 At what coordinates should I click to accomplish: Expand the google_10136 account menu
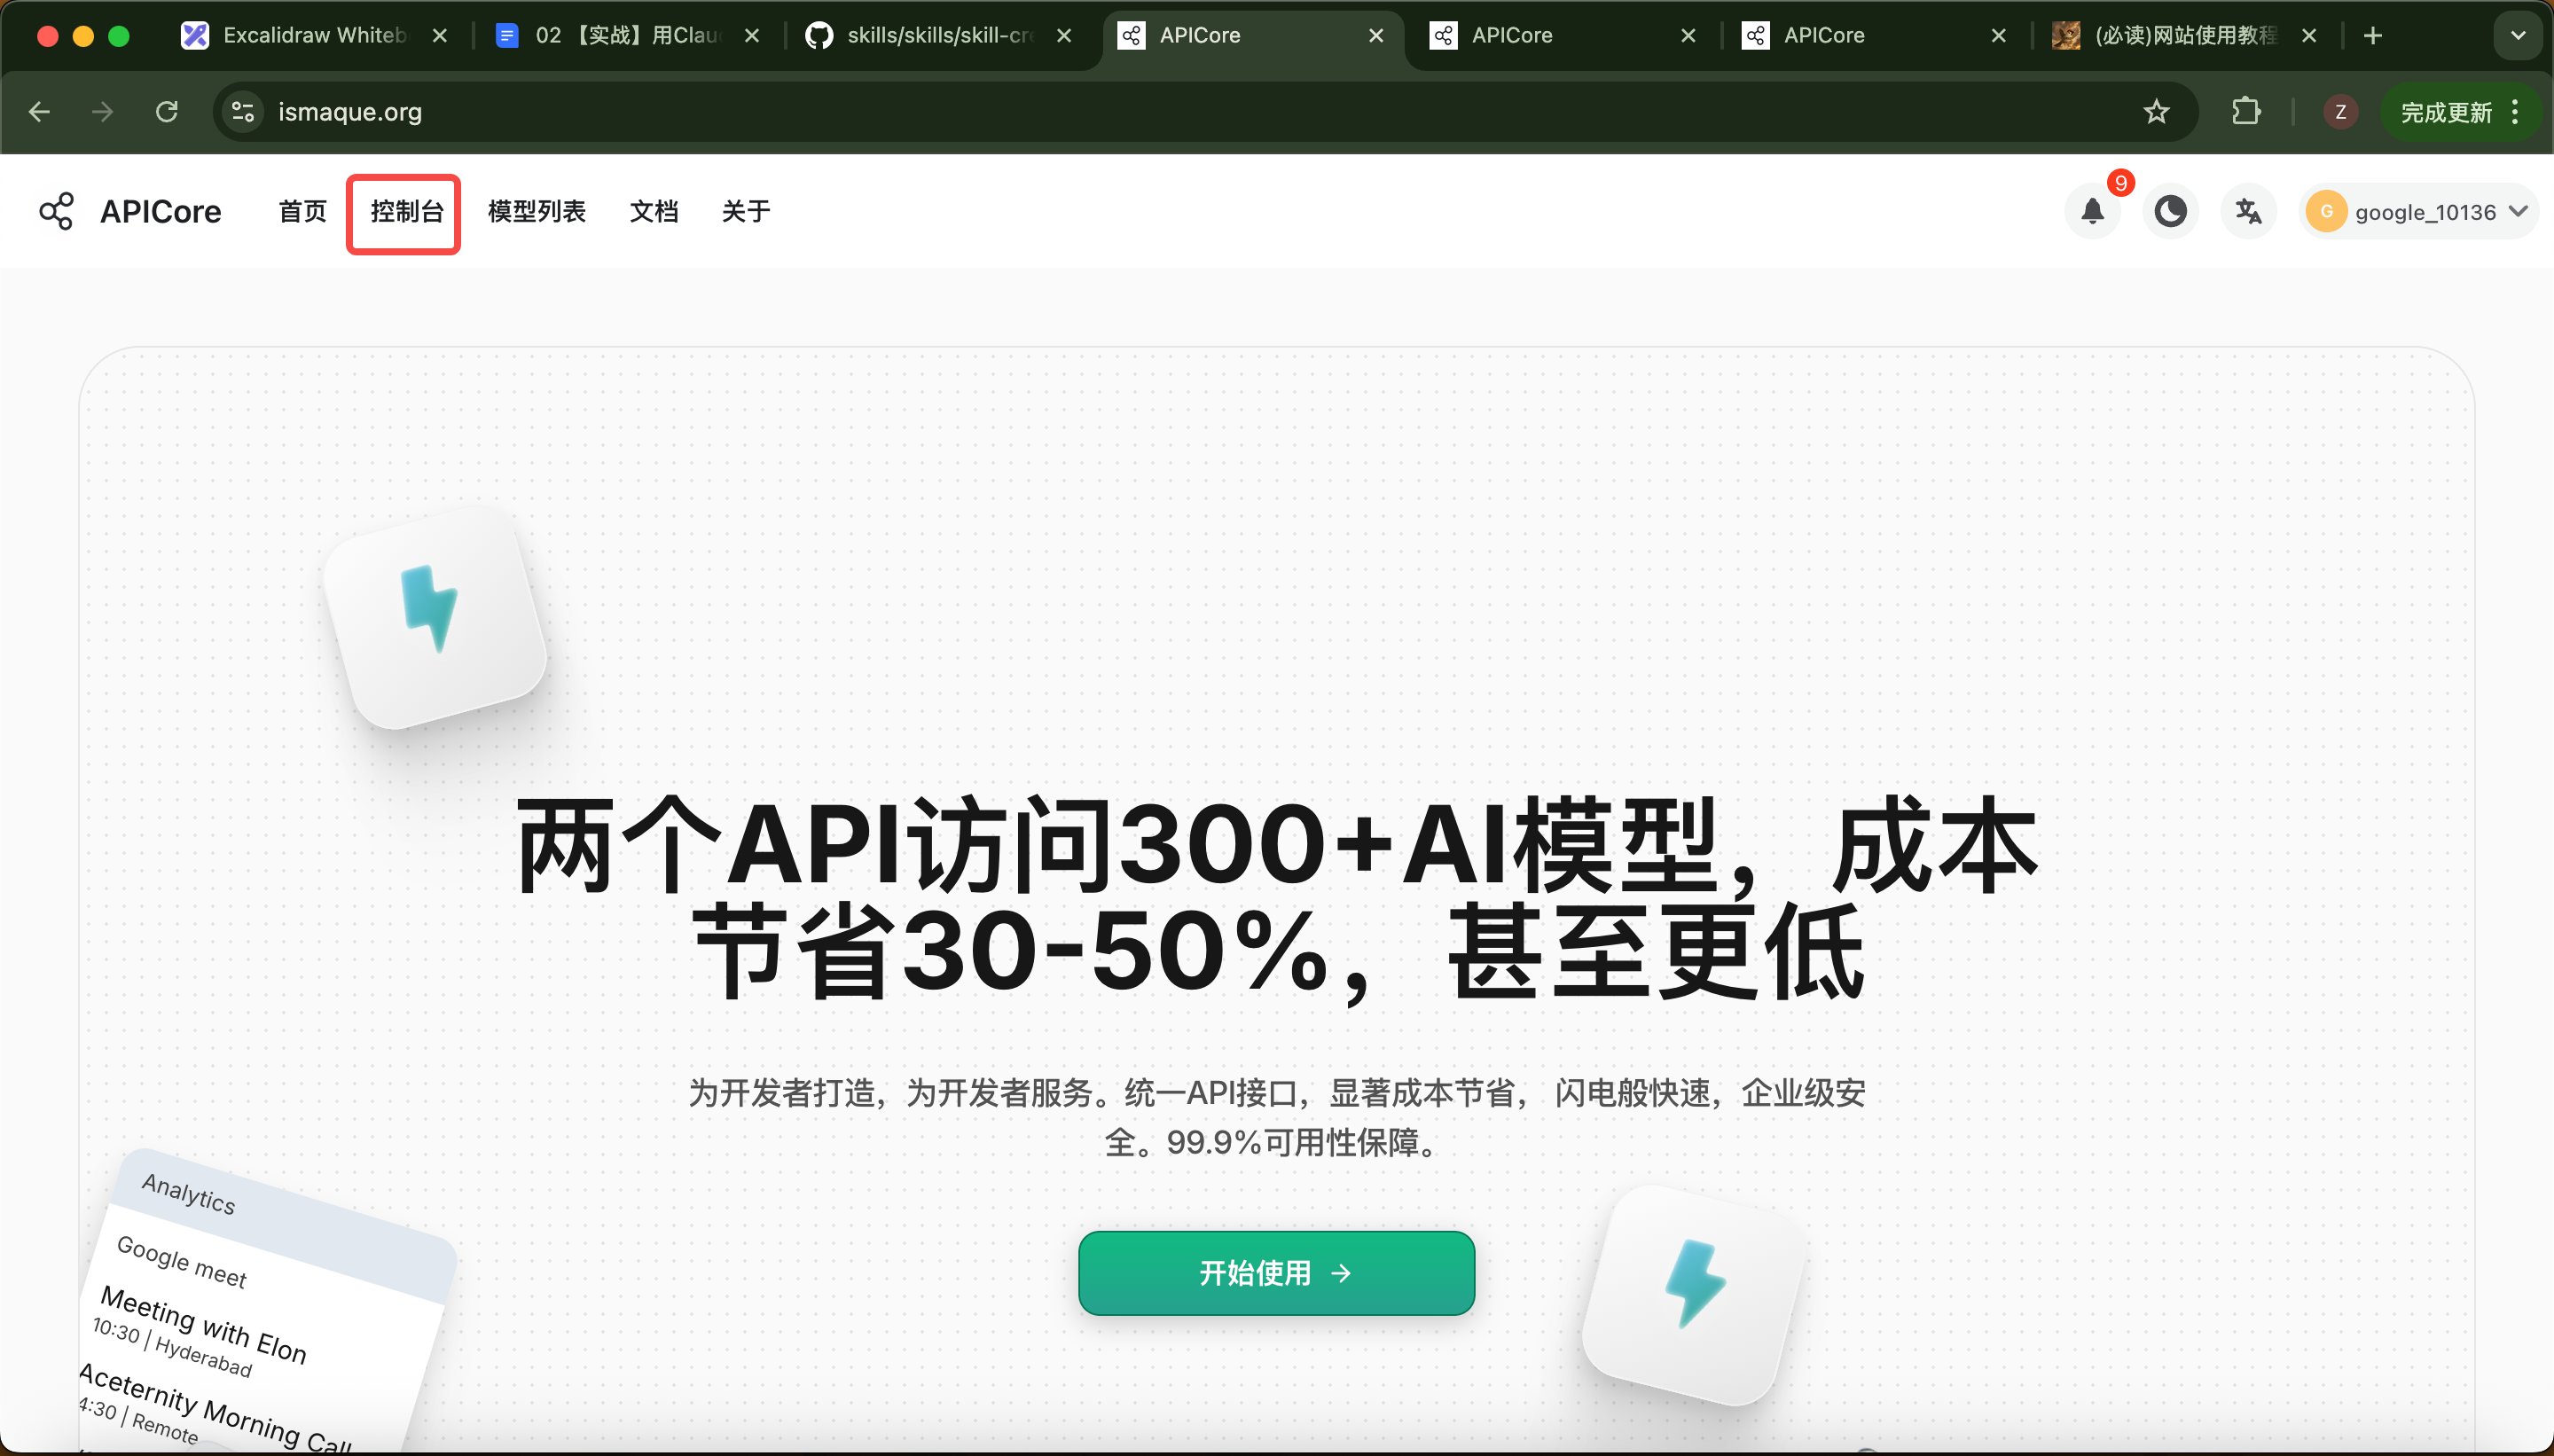[2418, 211]
